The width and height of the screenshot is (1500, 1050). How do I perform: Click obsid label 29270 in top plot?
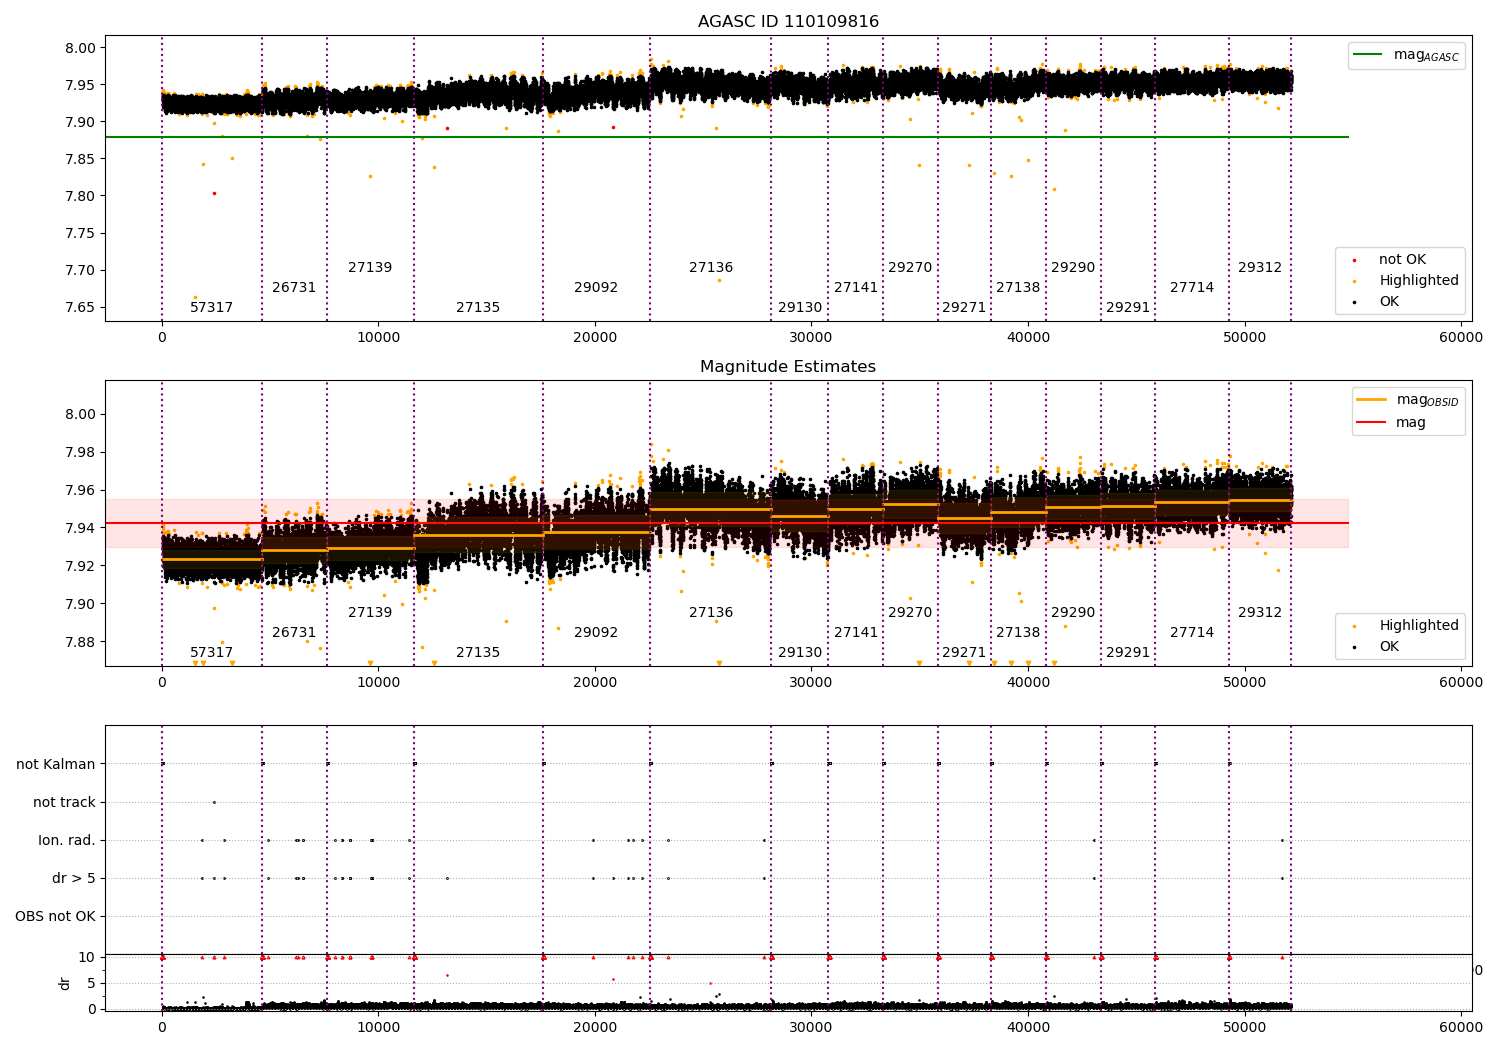click(910, 268)
